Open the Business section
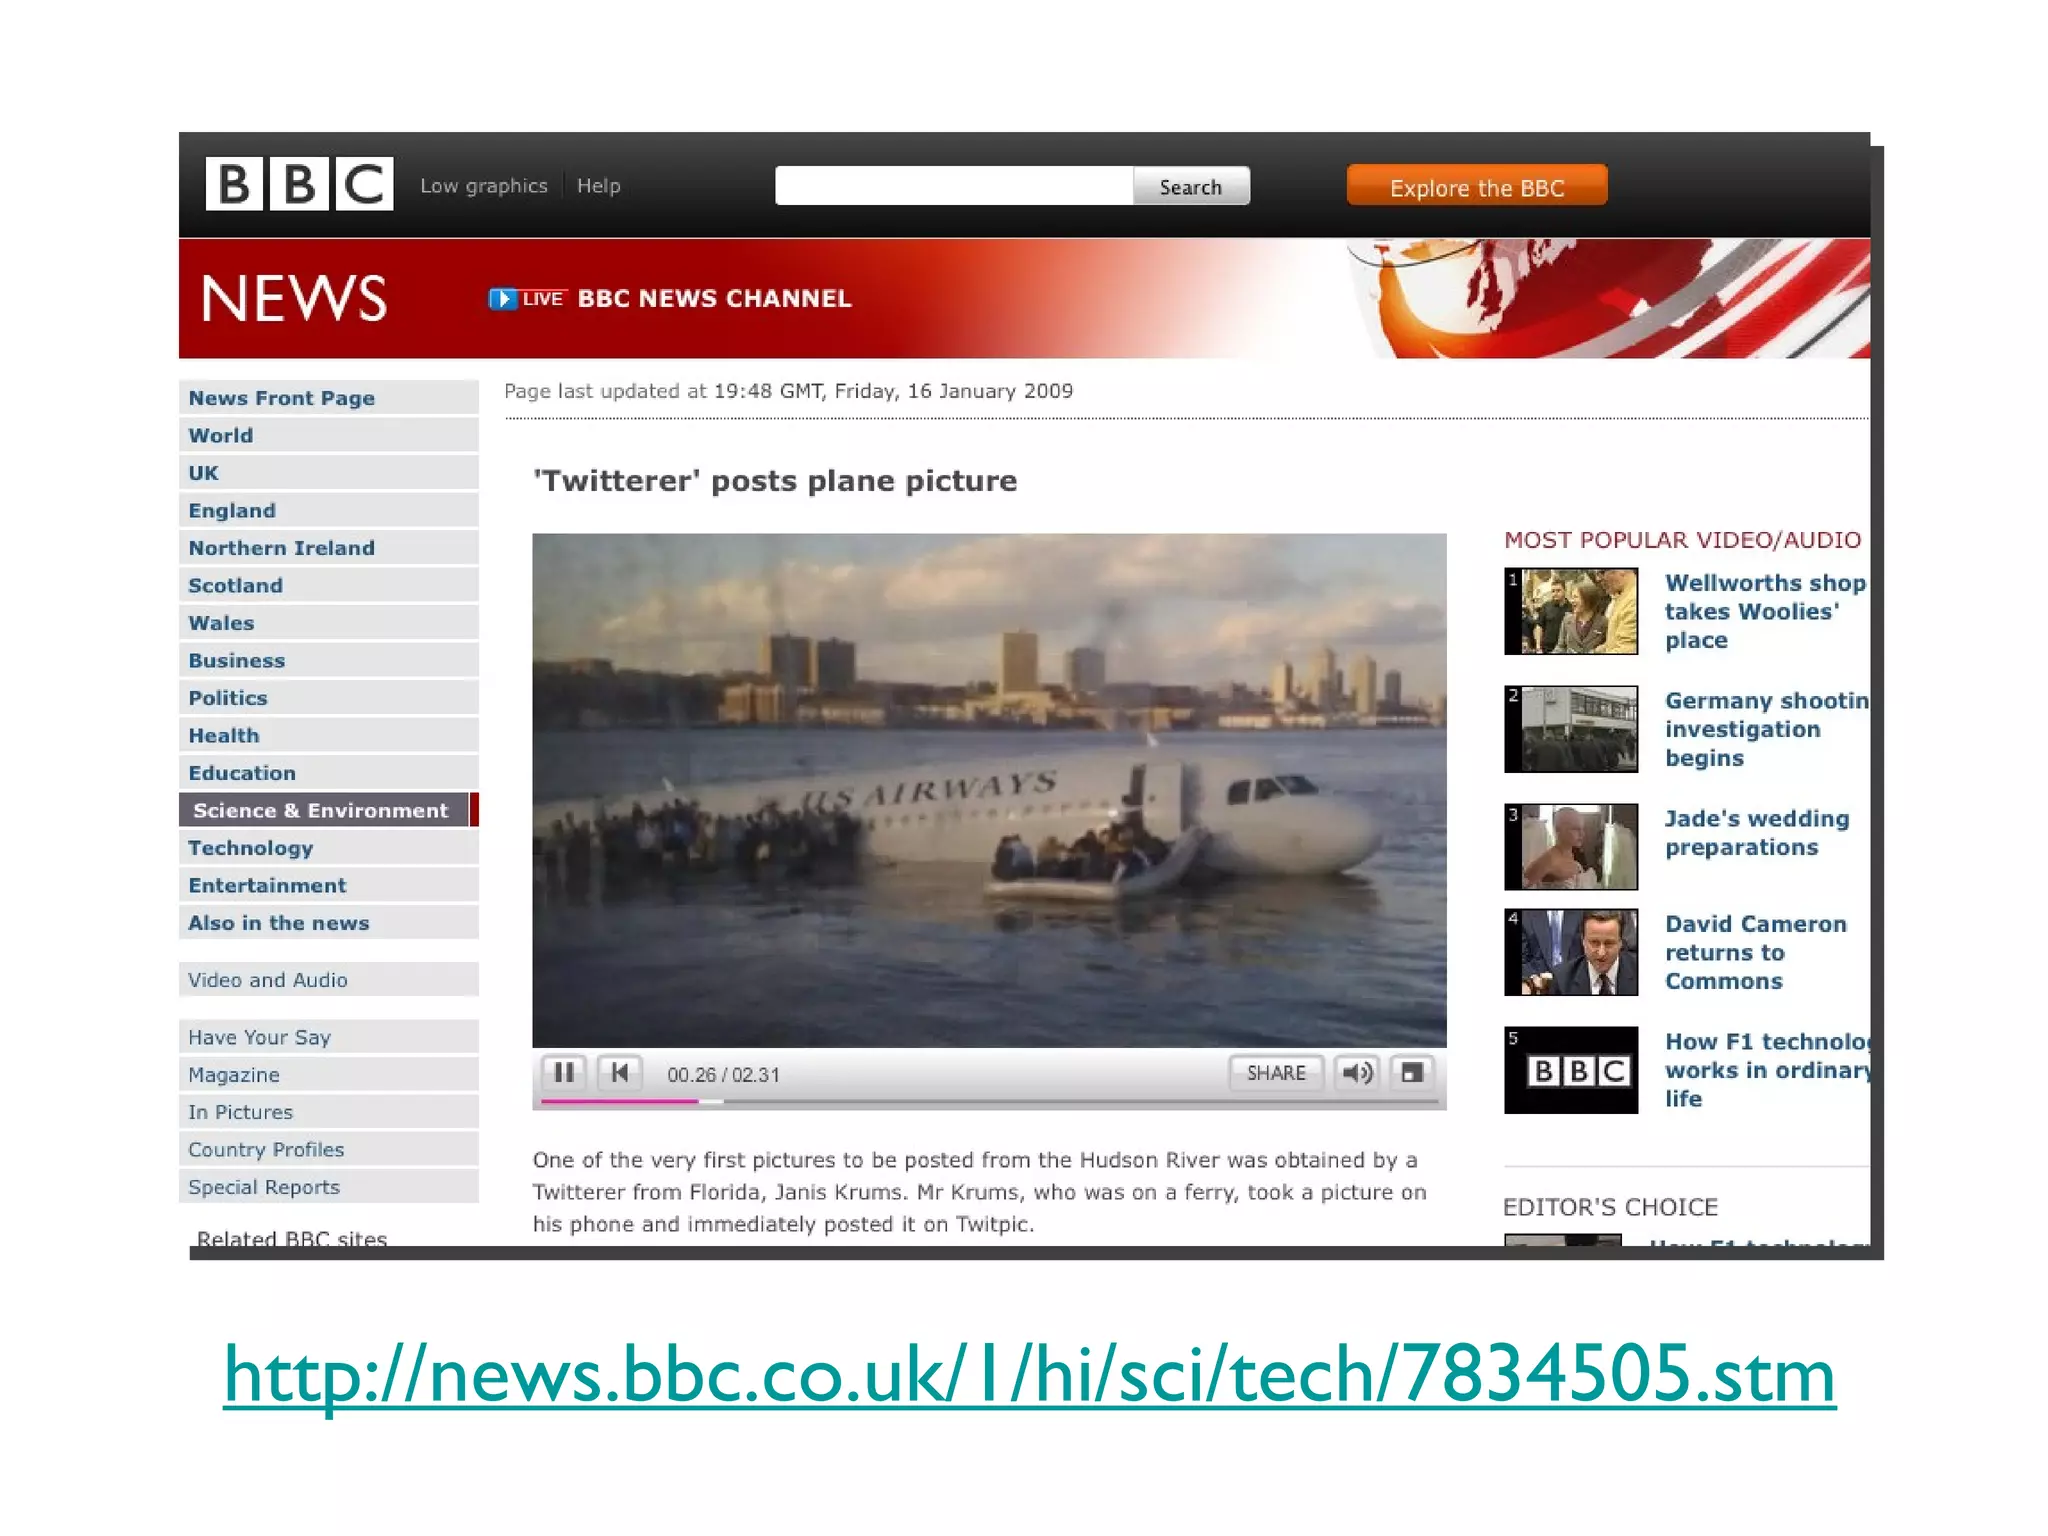2048x1536 pixels. pyautogui.click(x=329, y=661)
